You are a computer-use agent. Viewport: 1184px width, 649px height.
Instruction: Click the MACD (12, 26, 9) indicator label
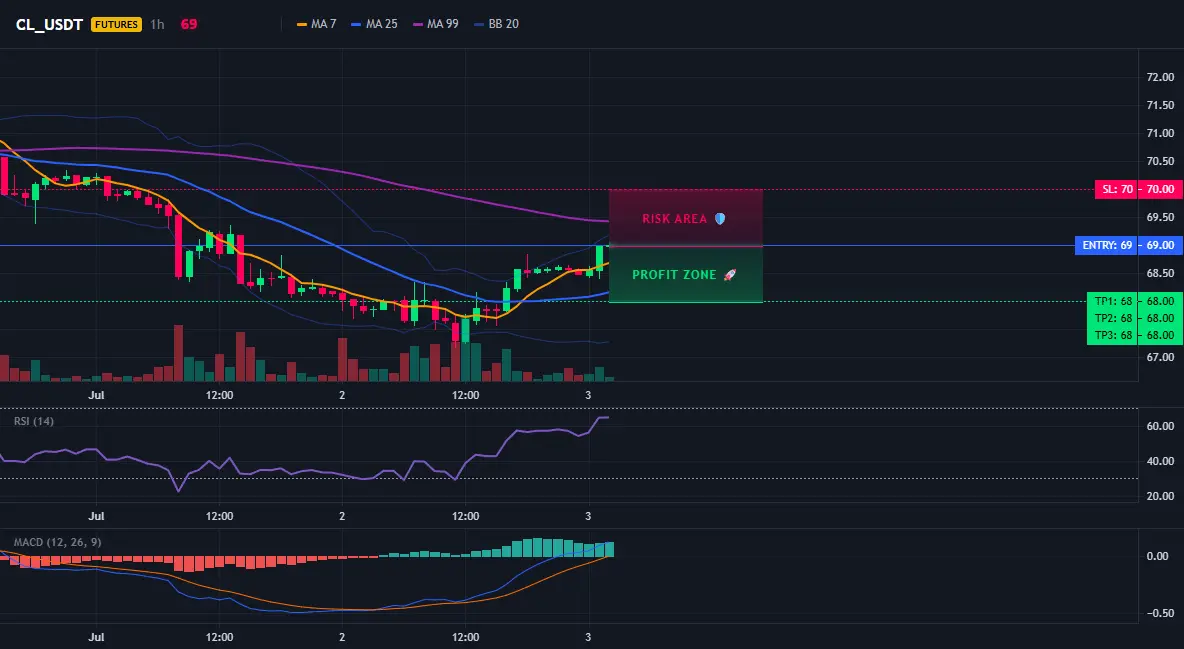57,542
